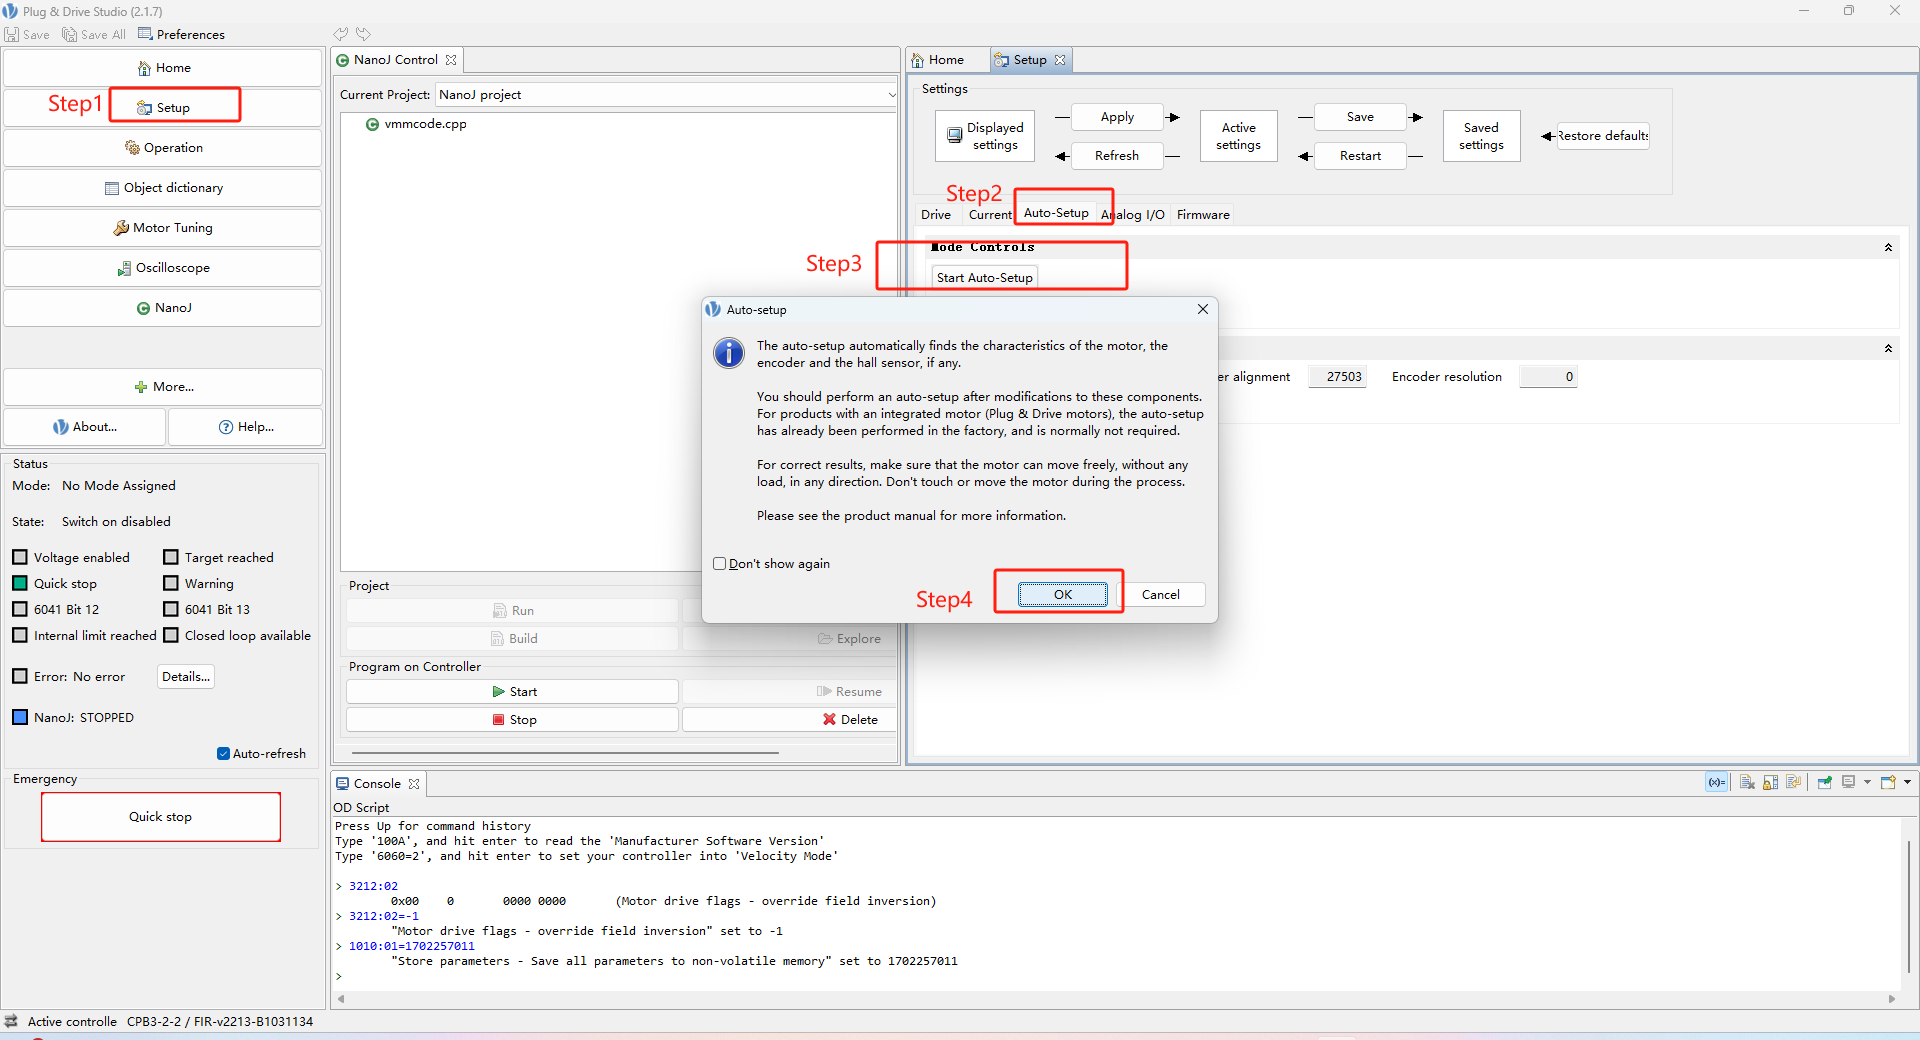Uncheck the Auto-refresh checkbox
The height and width of the screenshot is (1040, 1920).
coord(223,754)
